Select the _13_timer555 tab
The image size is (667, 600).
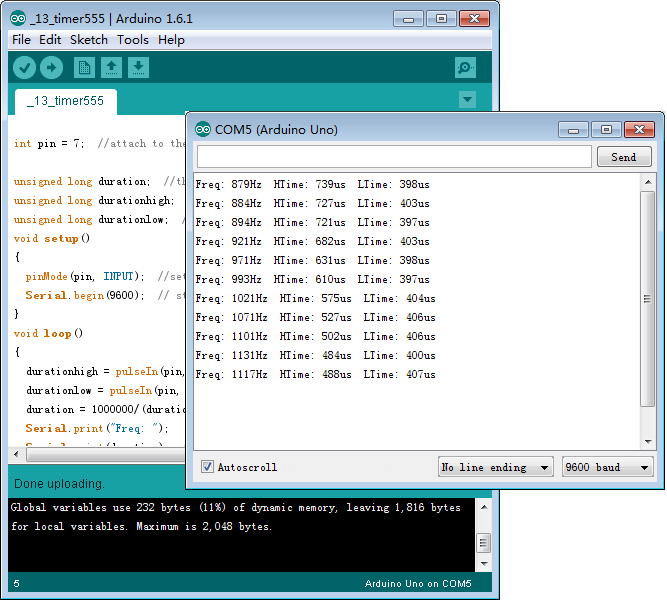tap(66, 101)
